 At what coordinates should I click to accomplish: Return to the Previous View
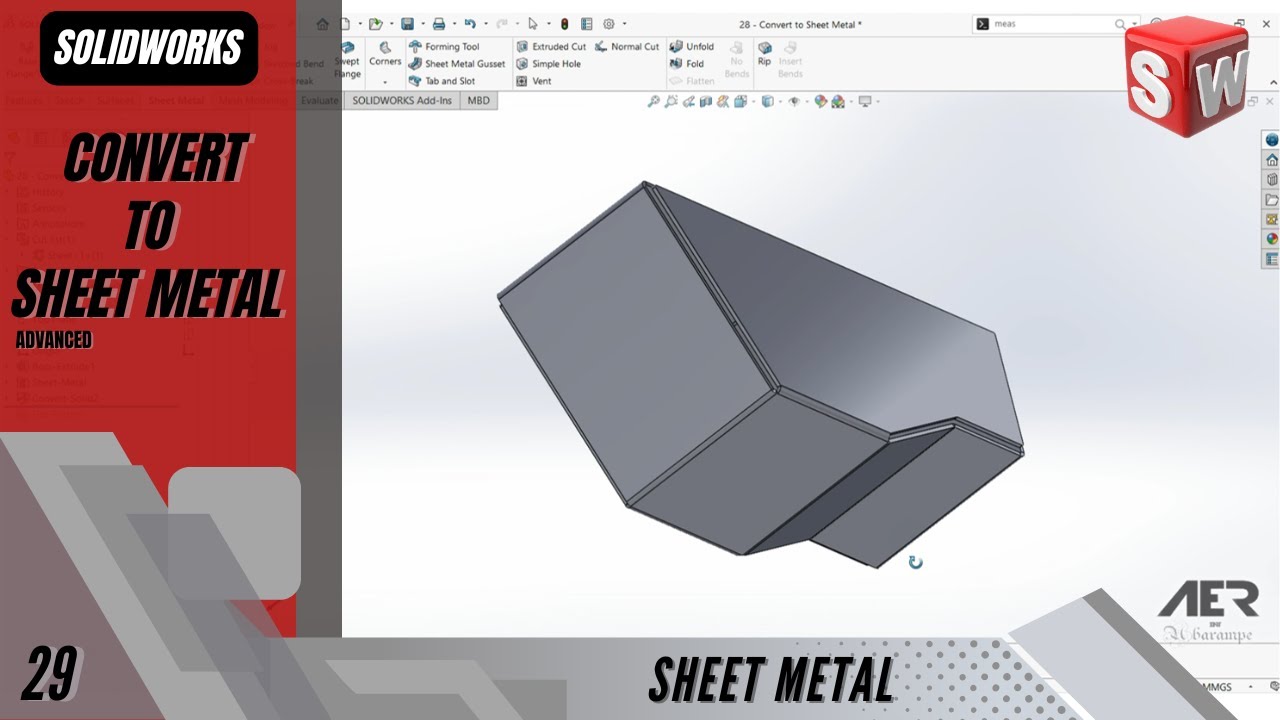(689, 101)
